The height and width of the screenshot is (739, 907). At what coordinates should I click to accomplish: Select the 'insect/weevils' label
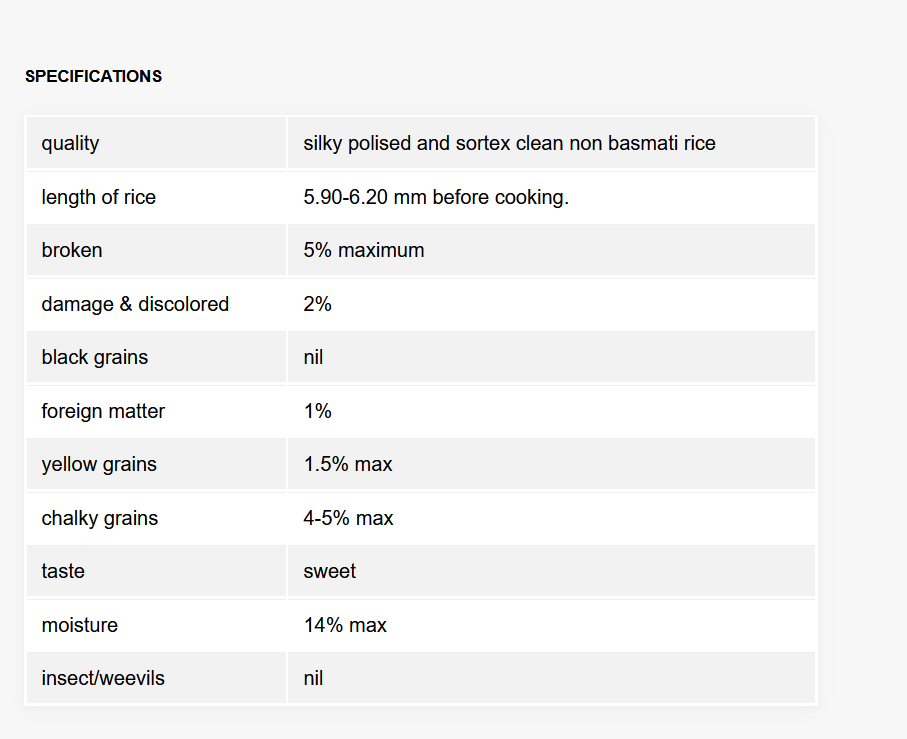(103, 678)
